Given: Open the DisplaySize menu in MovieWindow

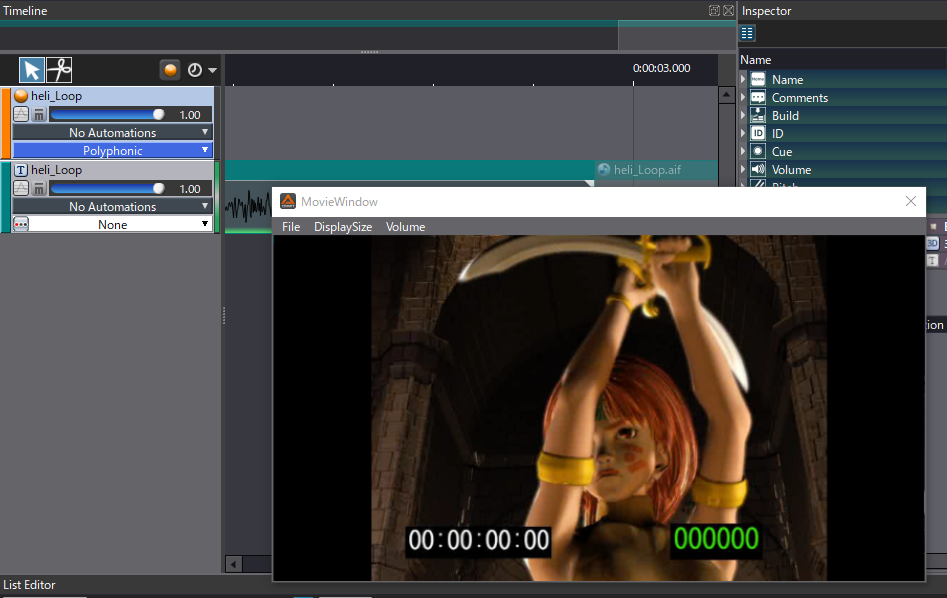Looking at the screenshot, I should point(343,227).
